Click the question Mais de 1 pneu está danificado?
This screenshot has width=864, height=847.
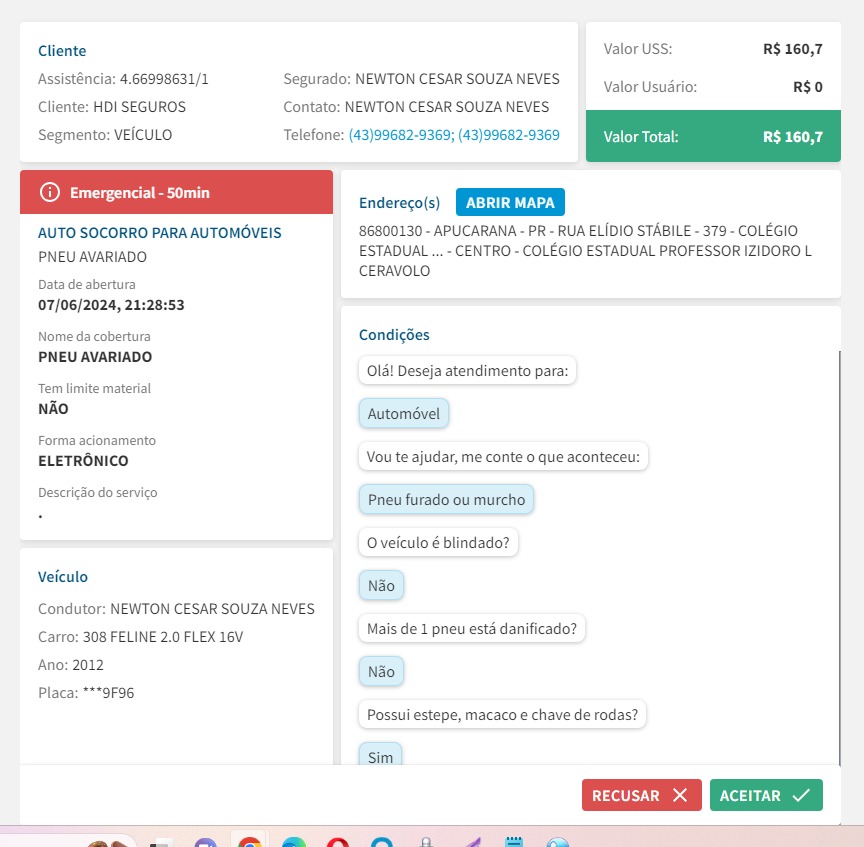pos(472,629)
